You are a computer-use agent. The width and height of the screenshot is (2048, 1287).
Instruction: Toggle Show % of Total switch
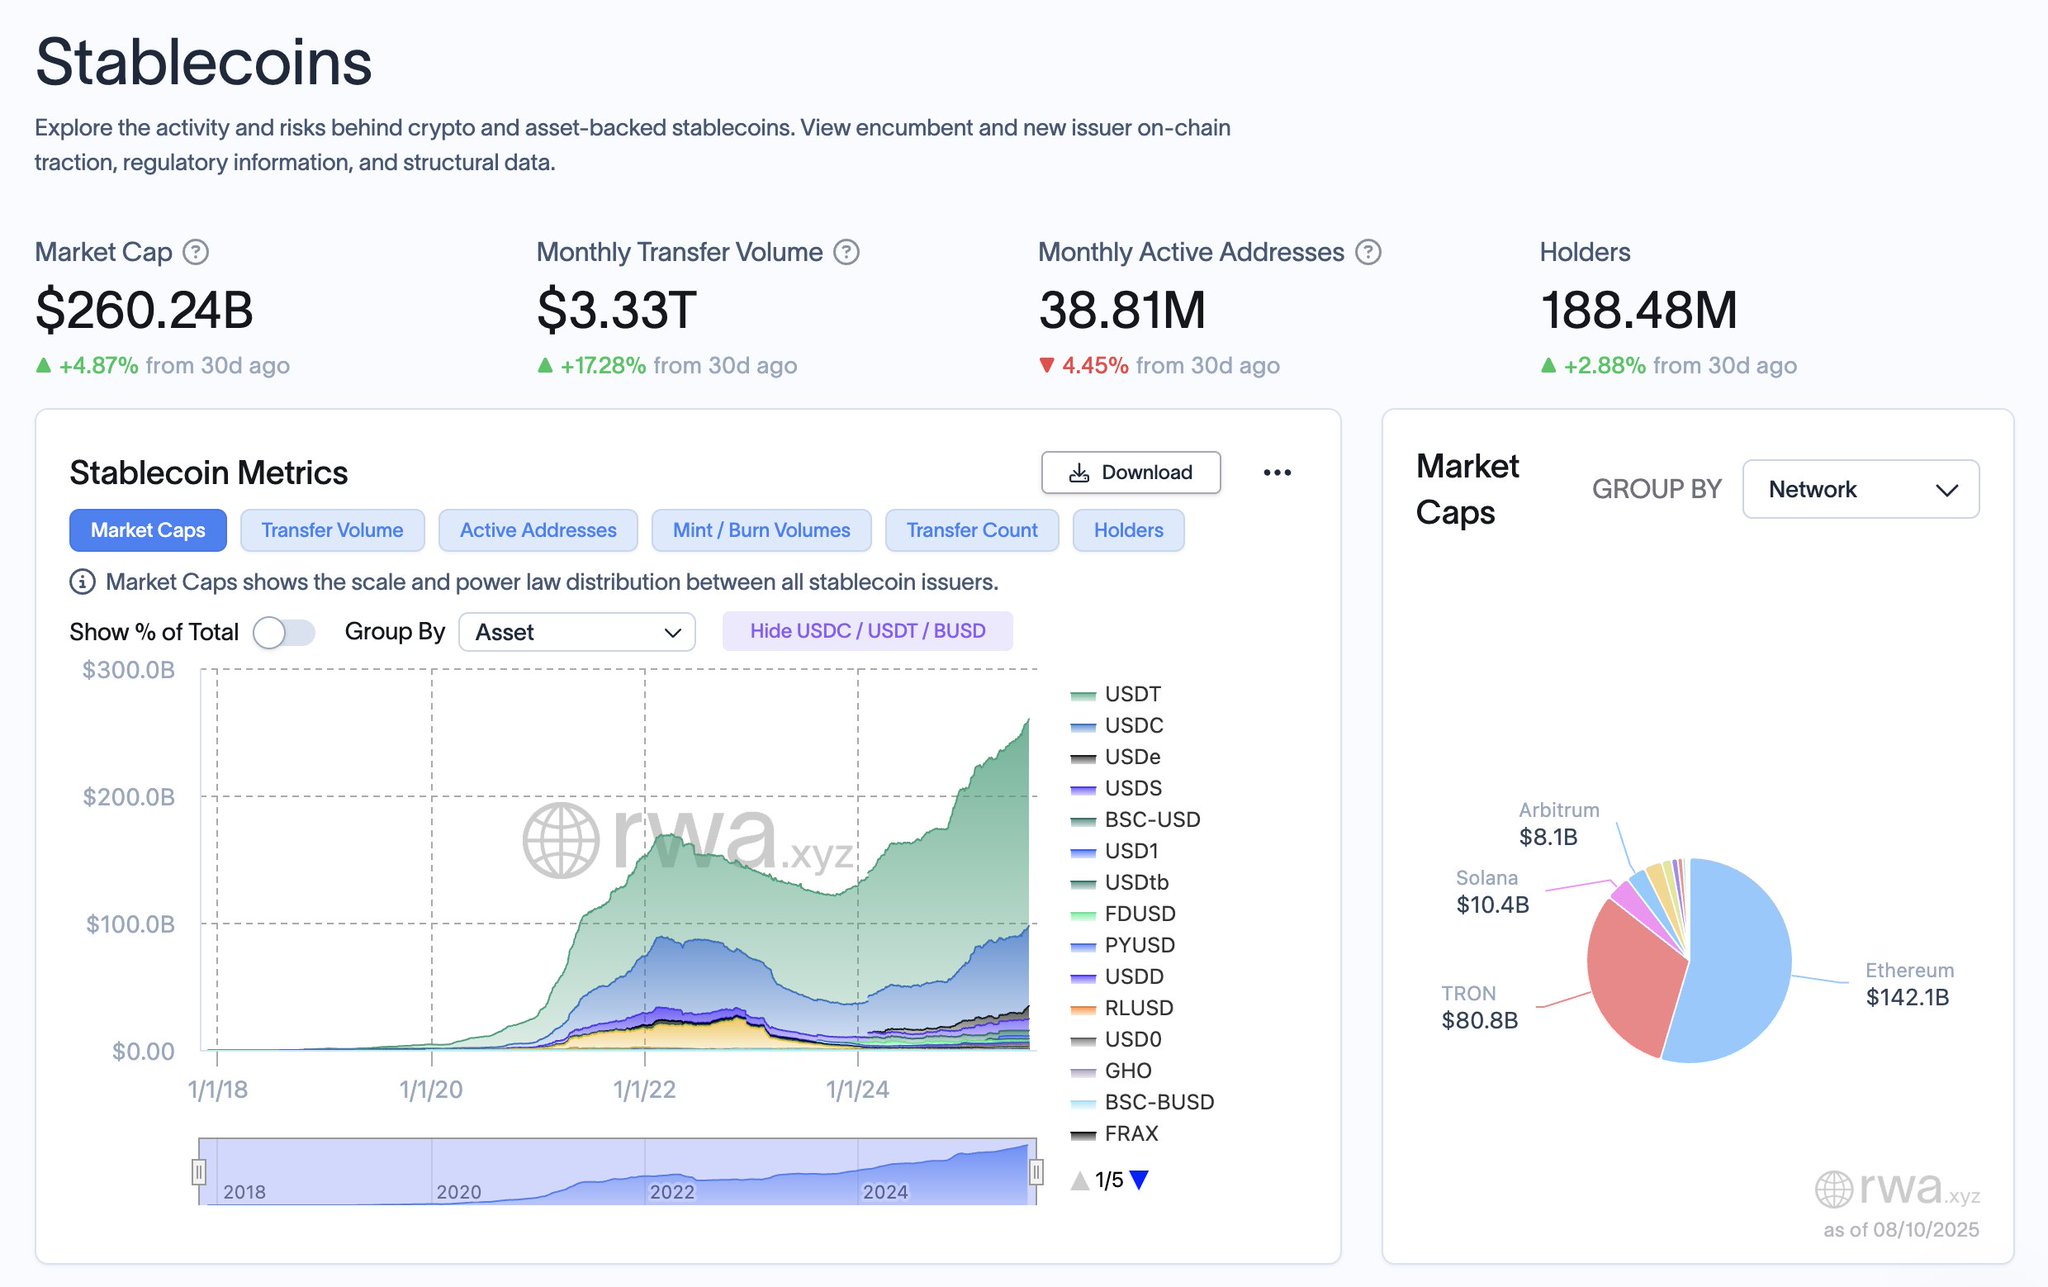(x=284, y=632)
